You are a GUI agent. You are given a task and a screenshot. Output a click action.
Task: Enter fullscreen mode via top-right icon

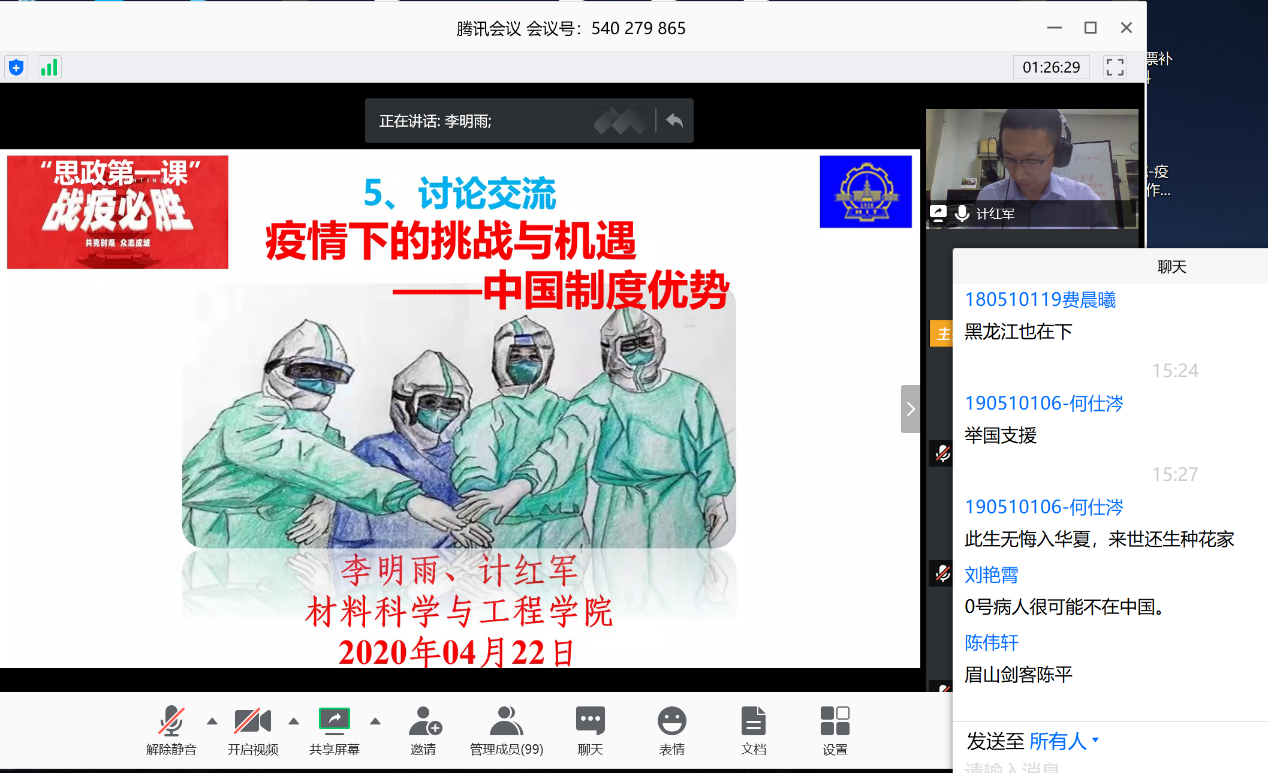(x=1115, y=68)
